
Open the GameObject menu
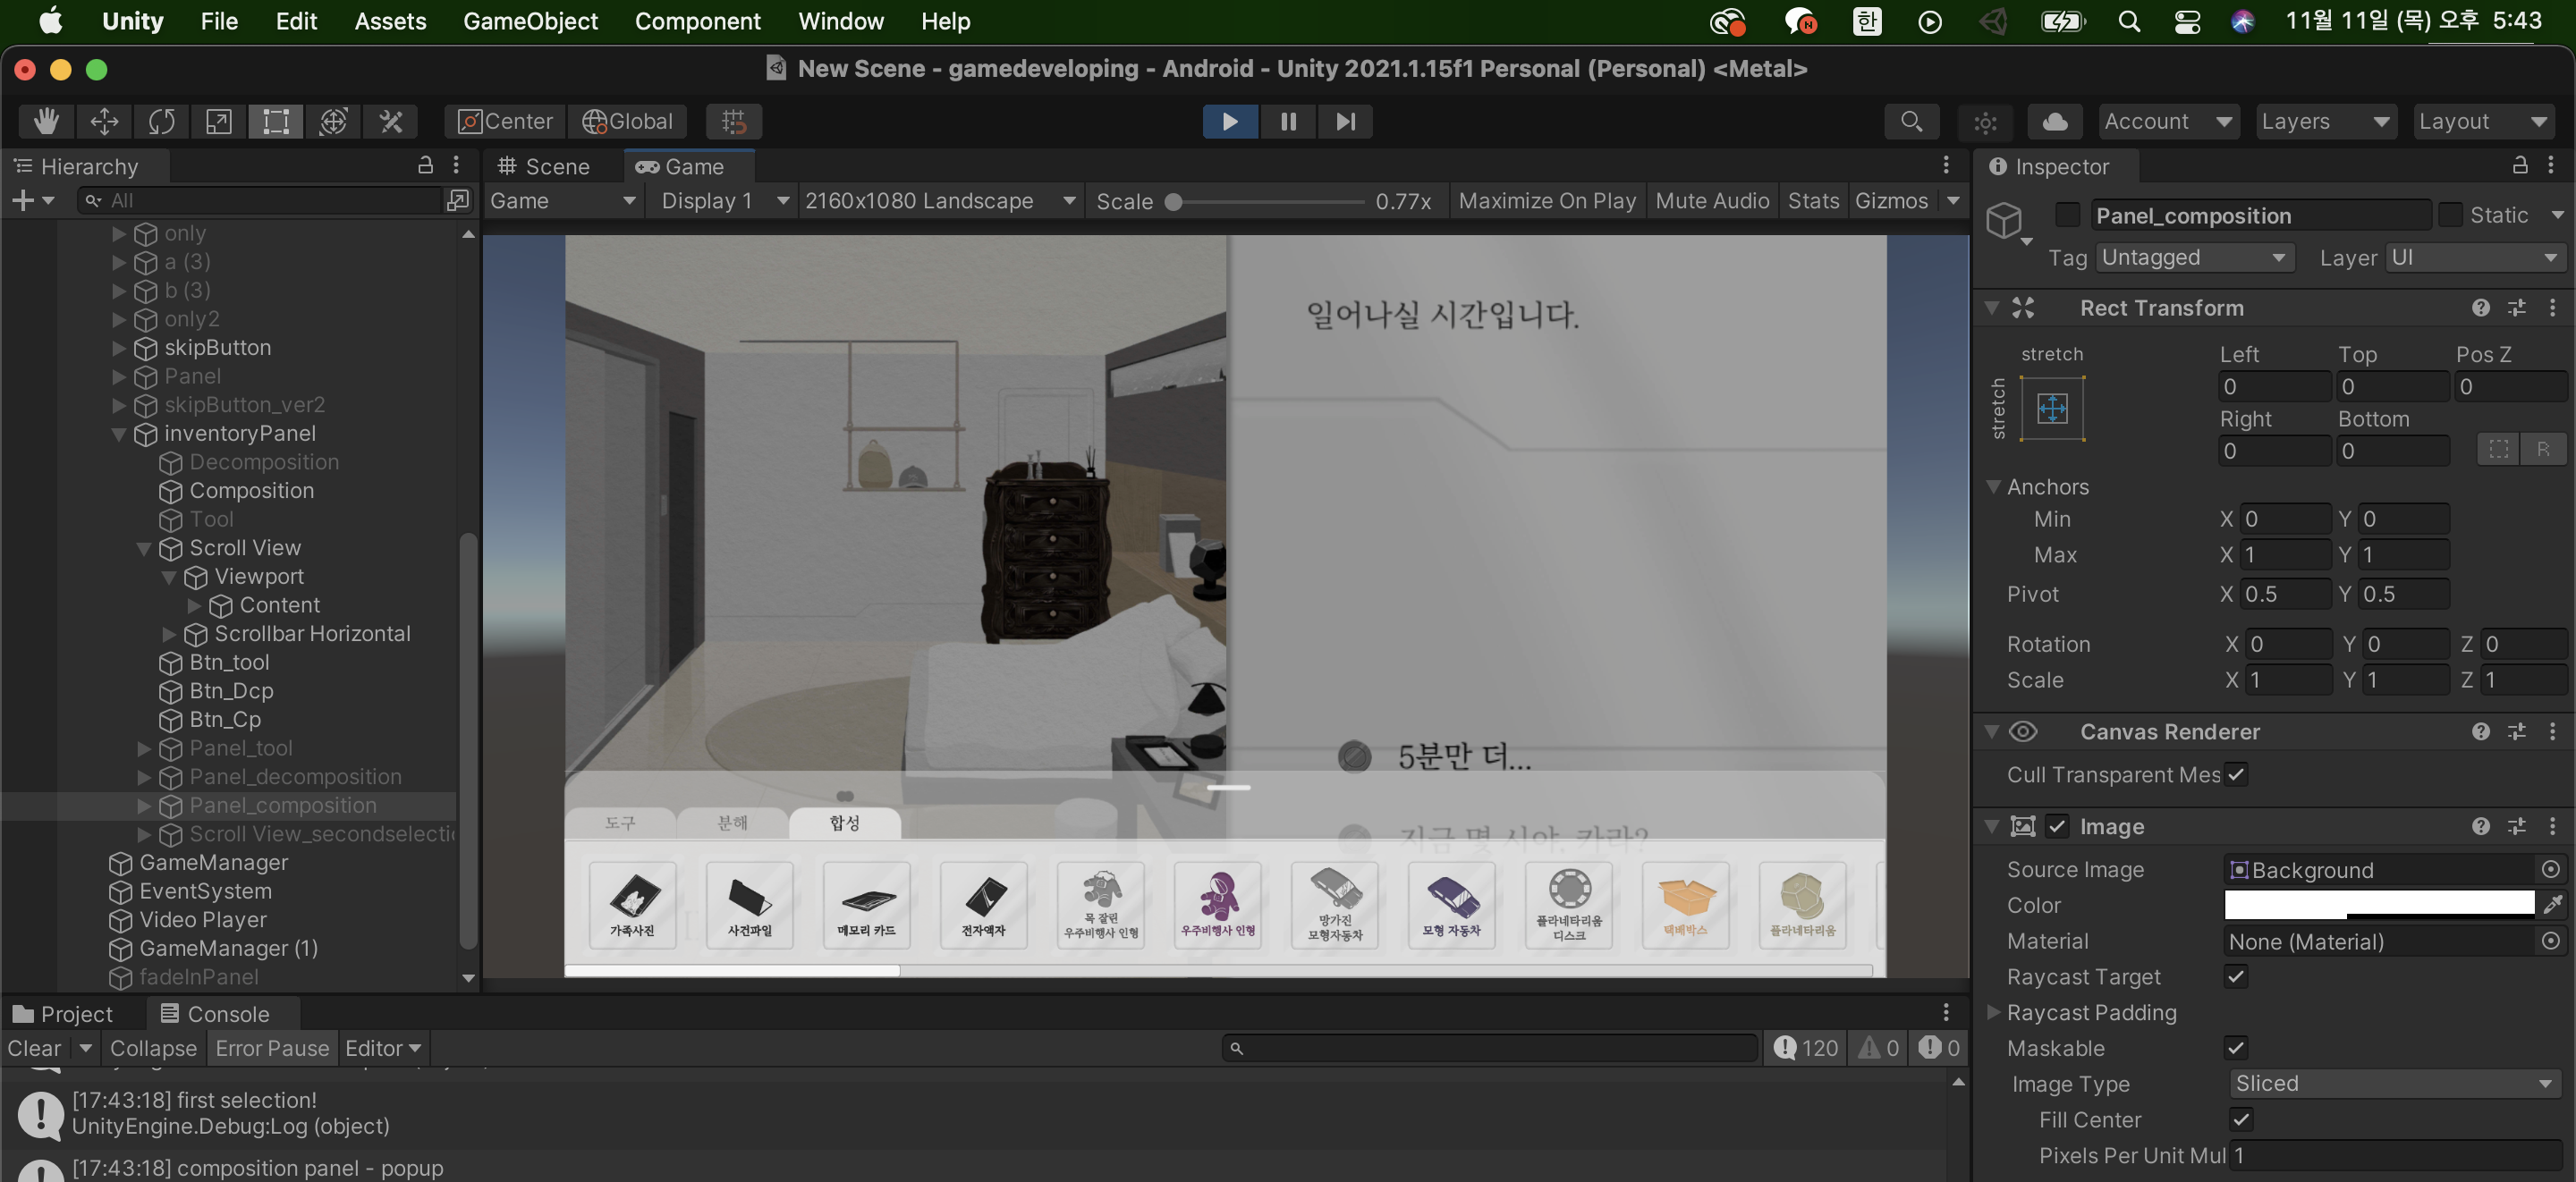[x=530, y=21]
